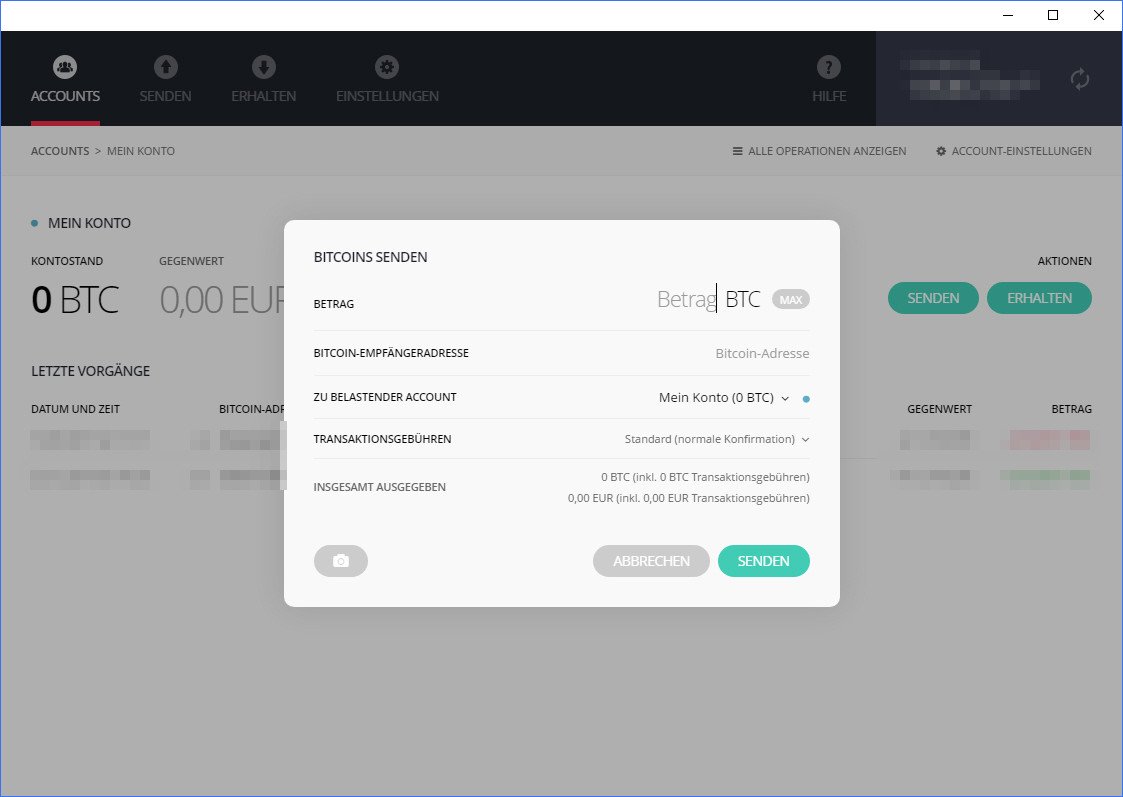Open the Hilfe question mark icon
1123x797 pixels.
[829, 67]
